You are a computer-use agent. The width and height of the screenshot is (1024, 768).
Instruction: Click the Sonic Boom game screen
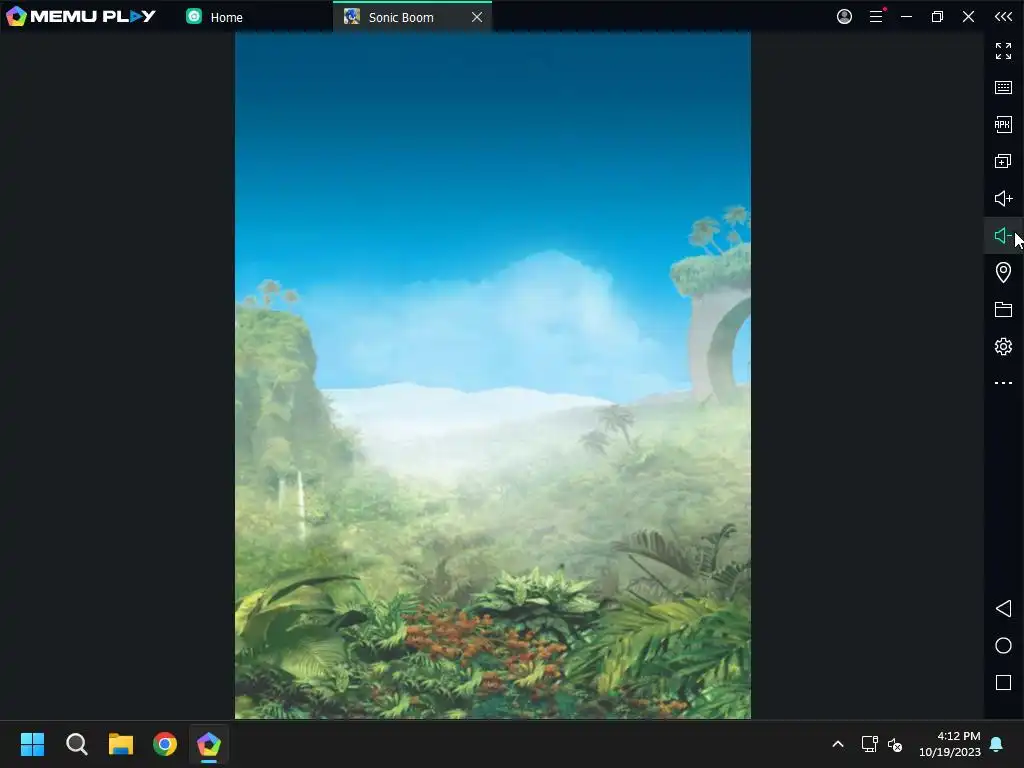pos(492,376)
